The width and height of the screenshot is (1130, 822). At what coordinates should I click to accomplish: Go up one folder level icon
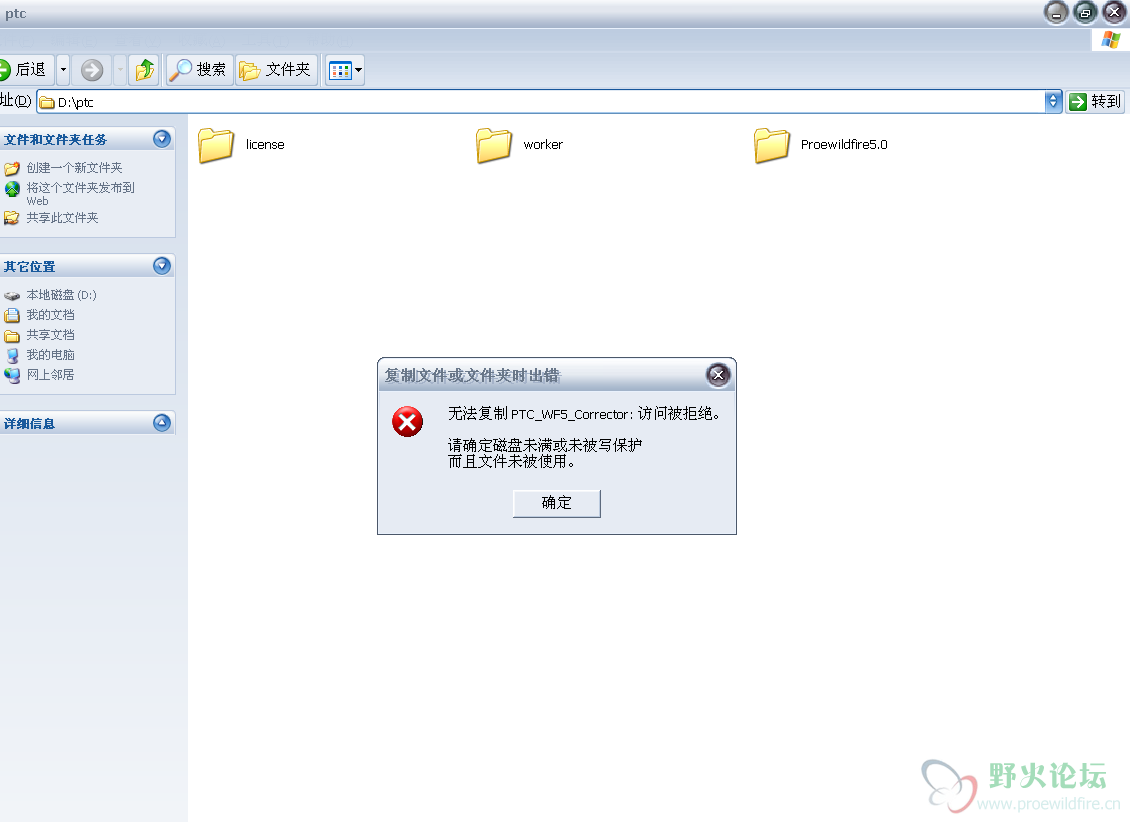tap(145, 70)
